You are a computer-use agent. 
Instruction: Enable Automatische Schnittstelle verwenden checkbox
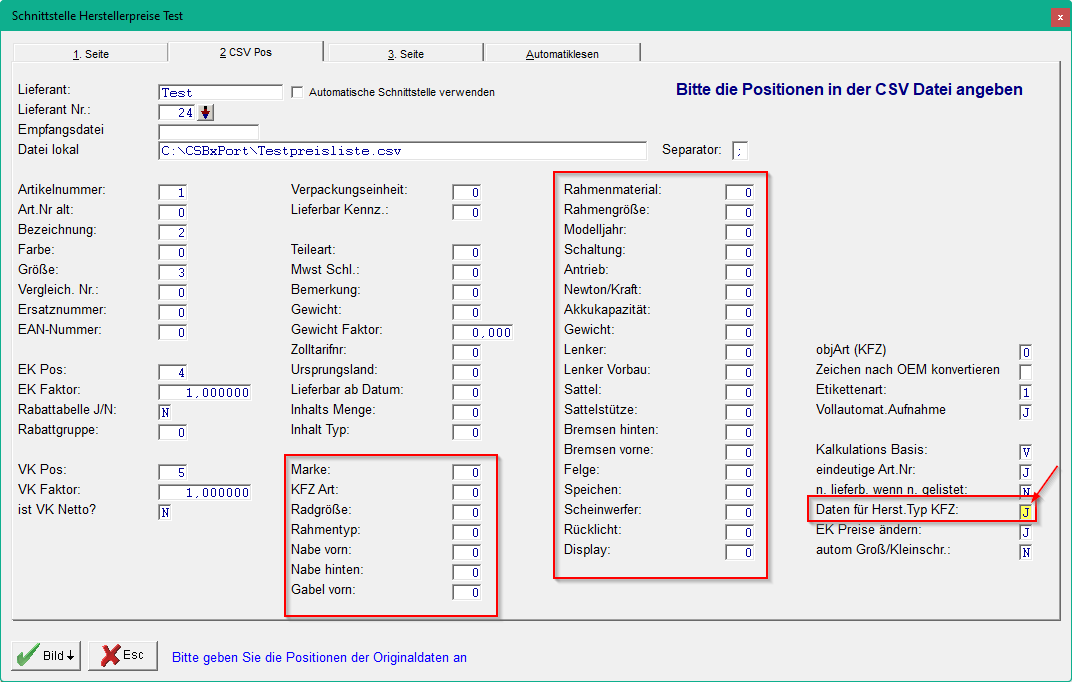click(297, 92)
